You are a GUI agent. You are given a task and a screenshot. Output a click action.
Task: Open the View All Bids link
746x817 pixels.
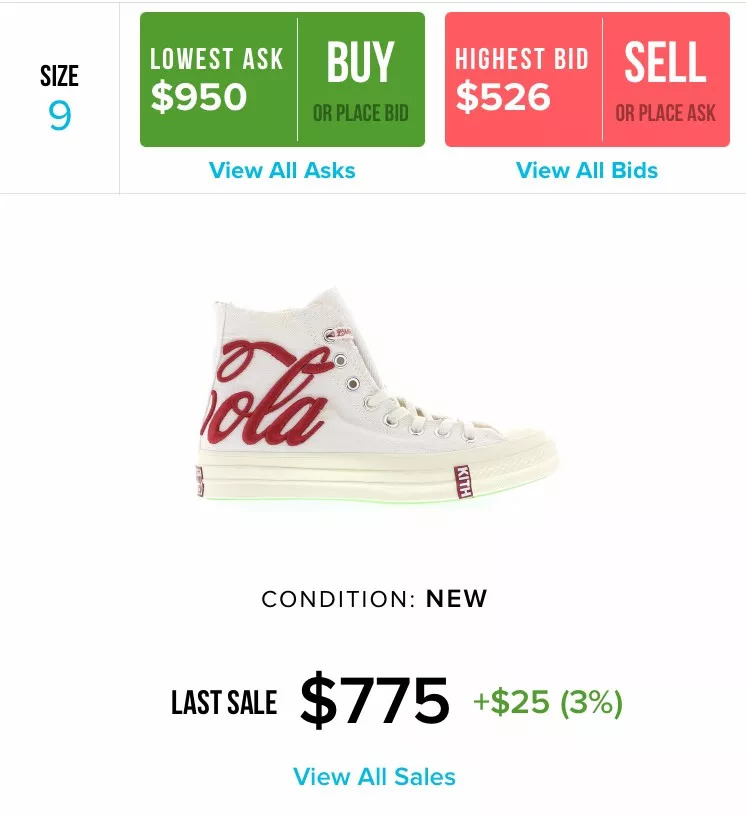point(587,170)
